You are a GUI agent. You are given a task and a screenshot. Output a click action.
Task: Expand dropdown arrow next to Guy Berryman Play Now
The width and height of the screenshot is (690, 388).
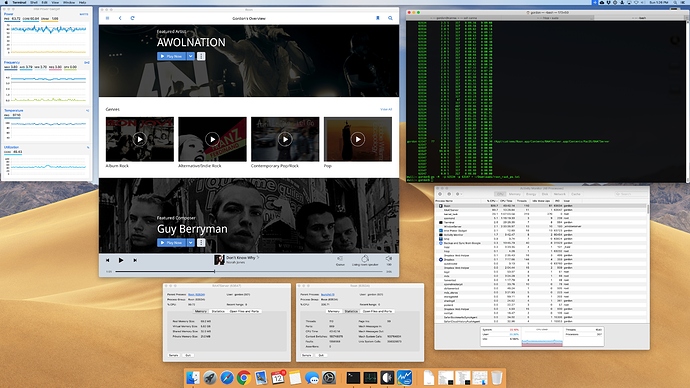coord(191,242)
